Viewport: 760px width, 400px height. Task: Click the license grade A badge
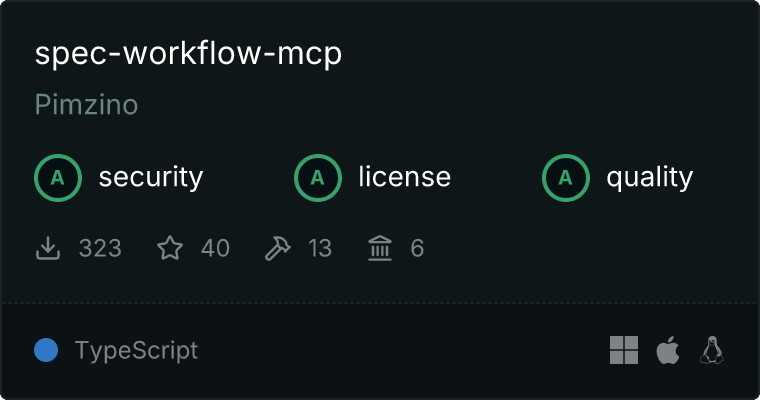click(317, 178)
